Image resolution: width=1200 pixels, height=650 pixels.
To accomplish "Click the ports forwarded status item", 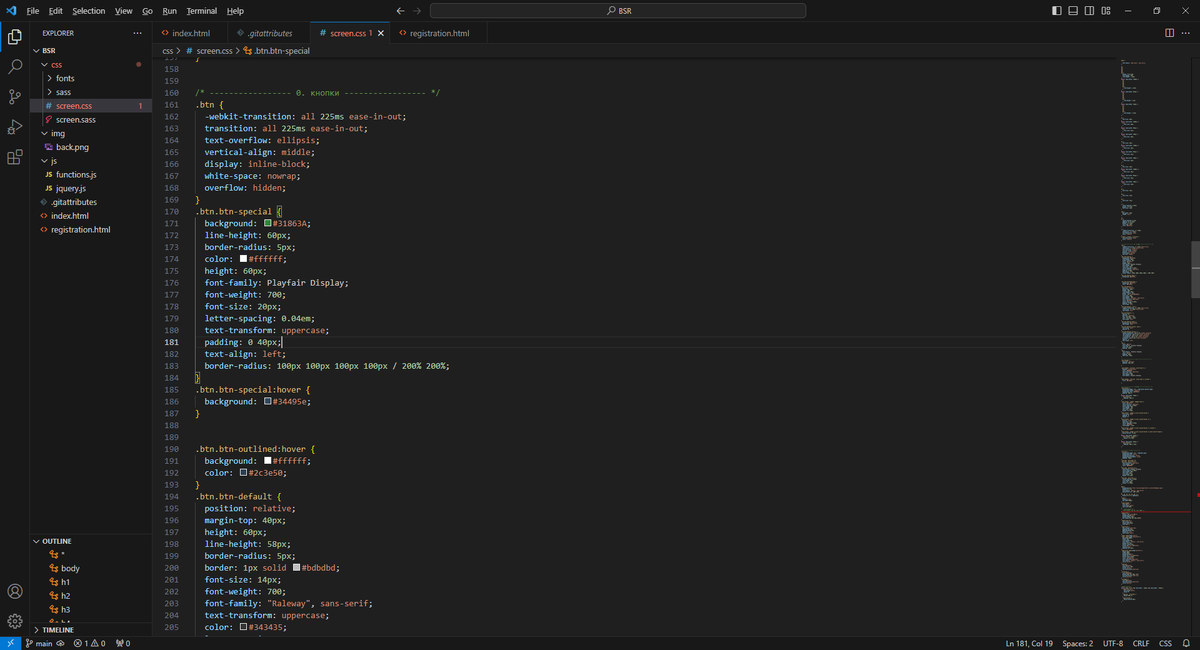I will [123, 643].
